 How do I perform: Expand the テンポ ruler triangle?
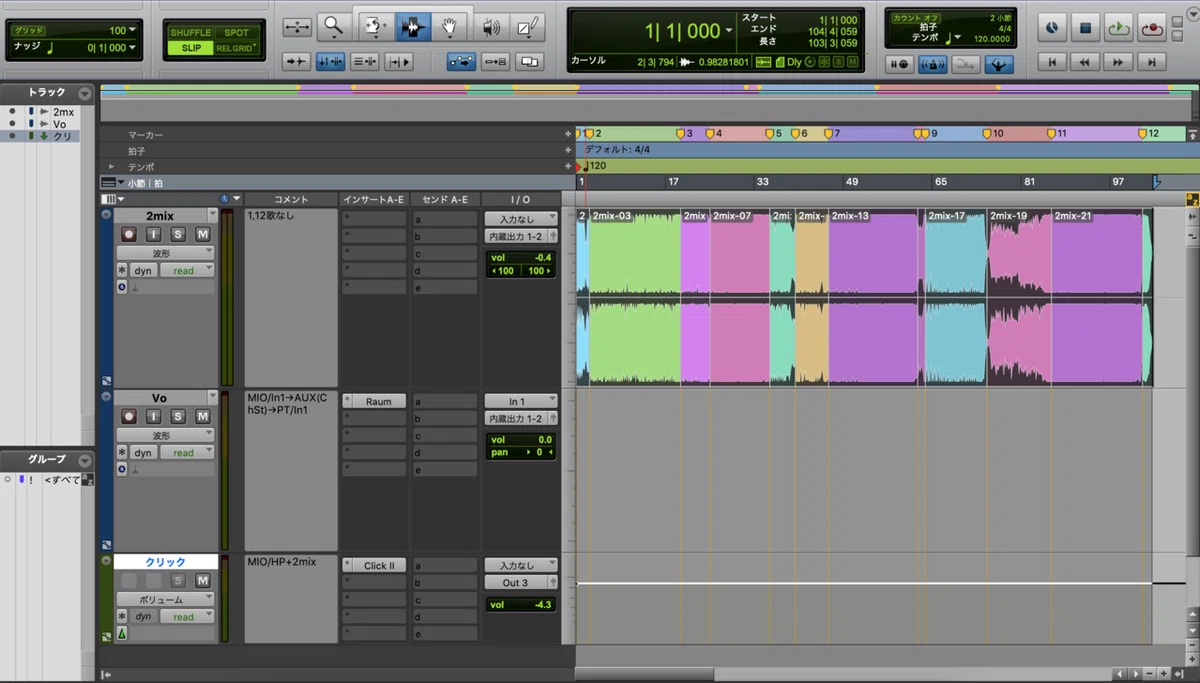pyautogui.click(x=112, y=166)
